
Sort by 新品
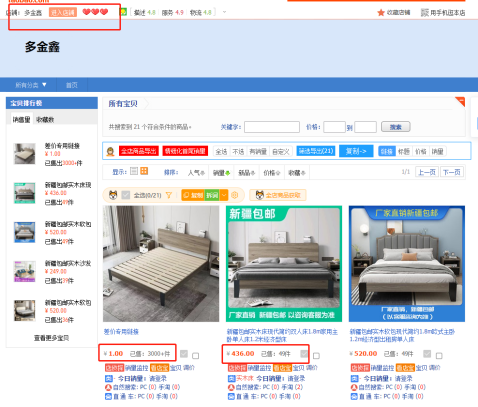click(x=247, y=173)
